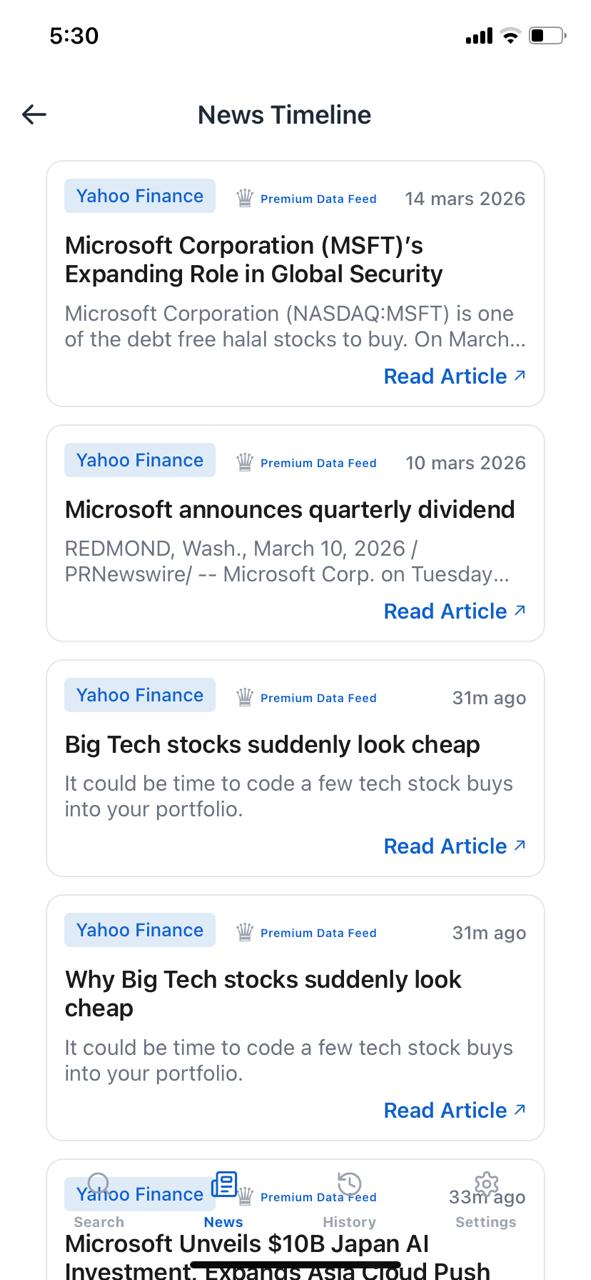Tap Yahoo Finance badge on the dividend article
591x1280 pixels.
[x=140, y=460]
